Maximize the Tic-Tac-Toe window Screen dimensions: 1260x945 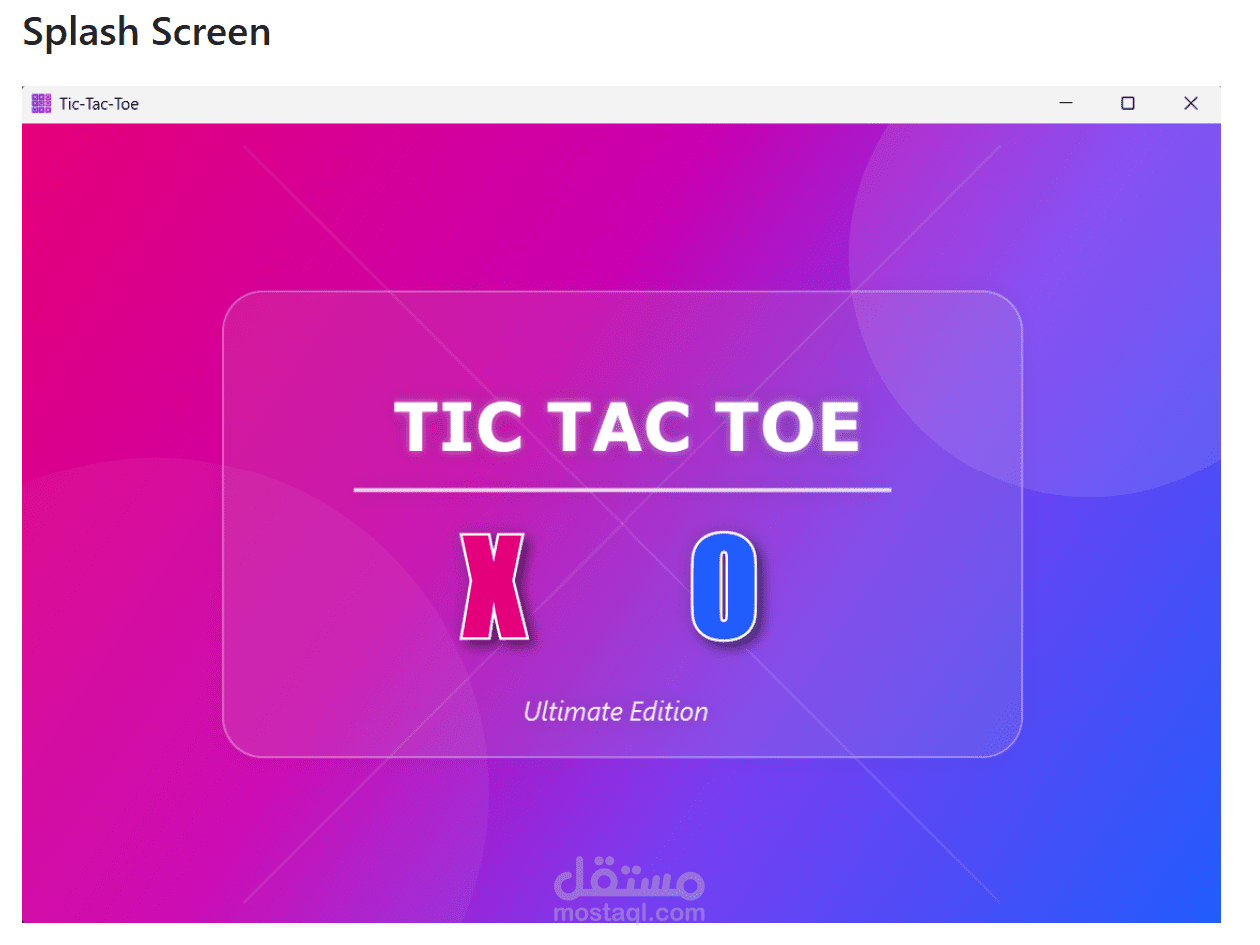coord(1128,103)
